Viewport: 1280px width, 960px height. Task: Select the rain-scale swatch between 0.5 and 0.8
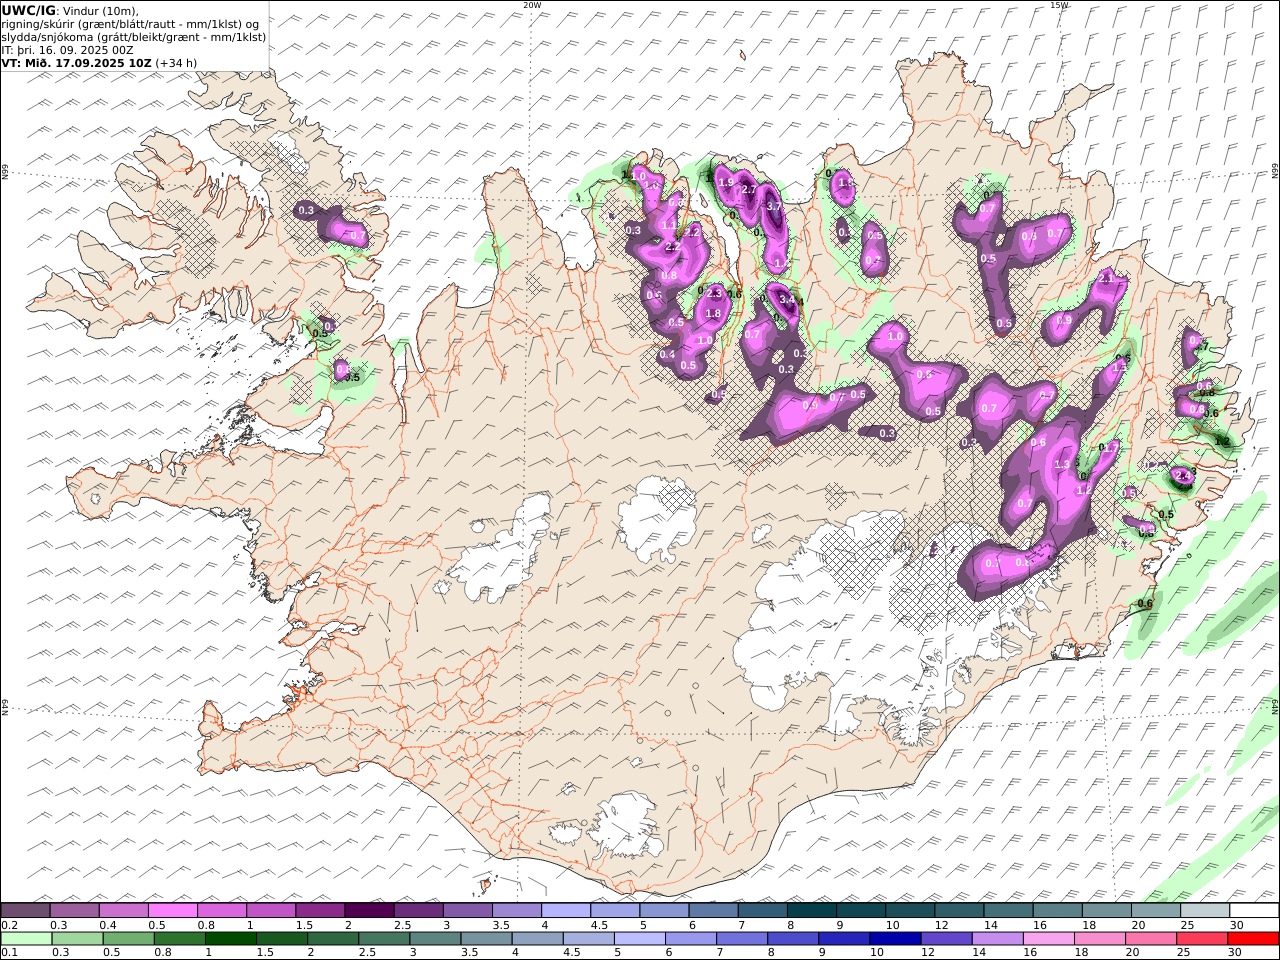(x=128, y=938)
